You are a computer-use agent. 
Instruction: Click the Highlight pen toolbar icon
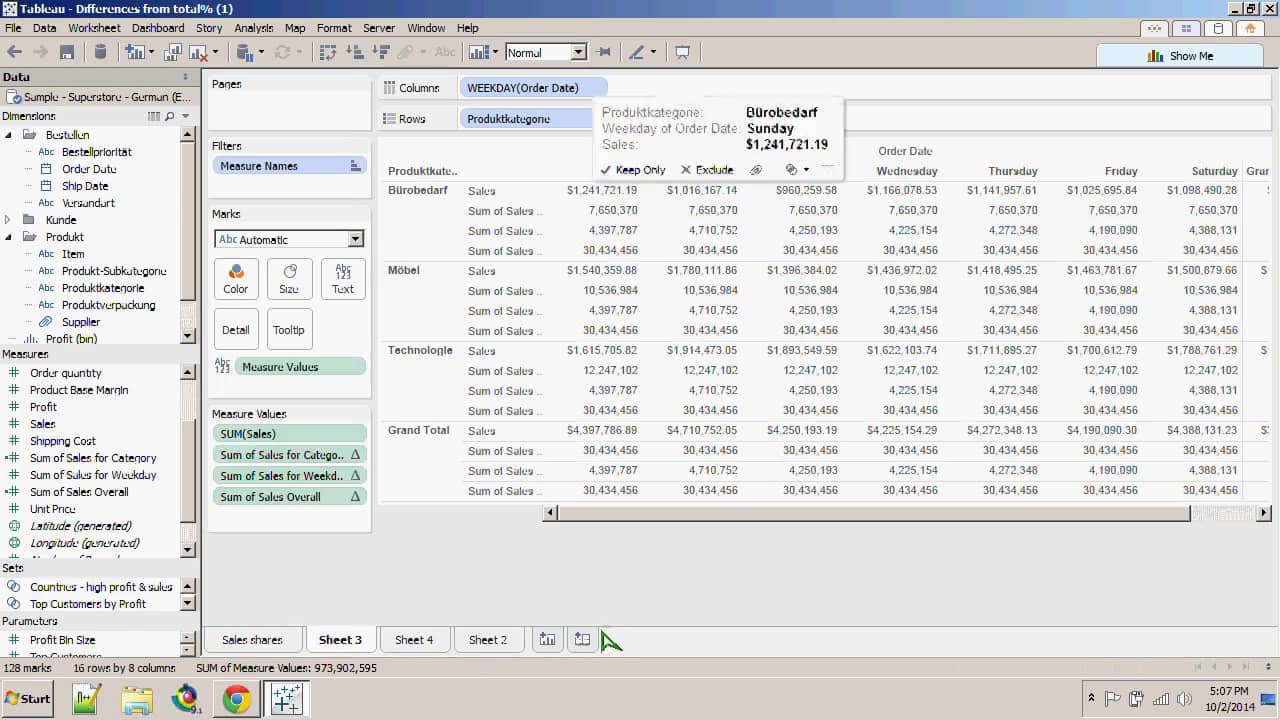pos(635,52)
